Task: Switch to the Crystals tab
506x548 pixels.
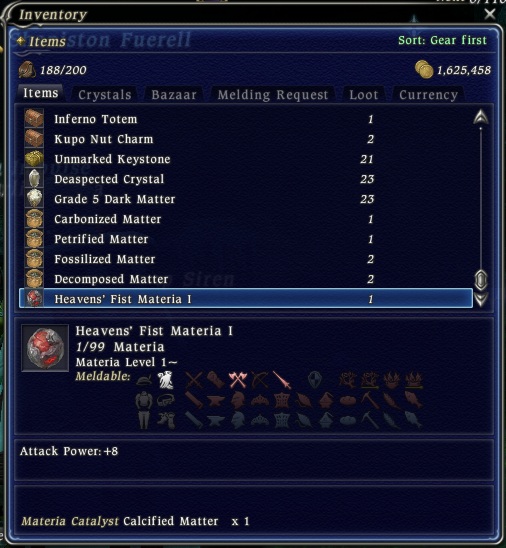Action: click(x=104, y=95)
